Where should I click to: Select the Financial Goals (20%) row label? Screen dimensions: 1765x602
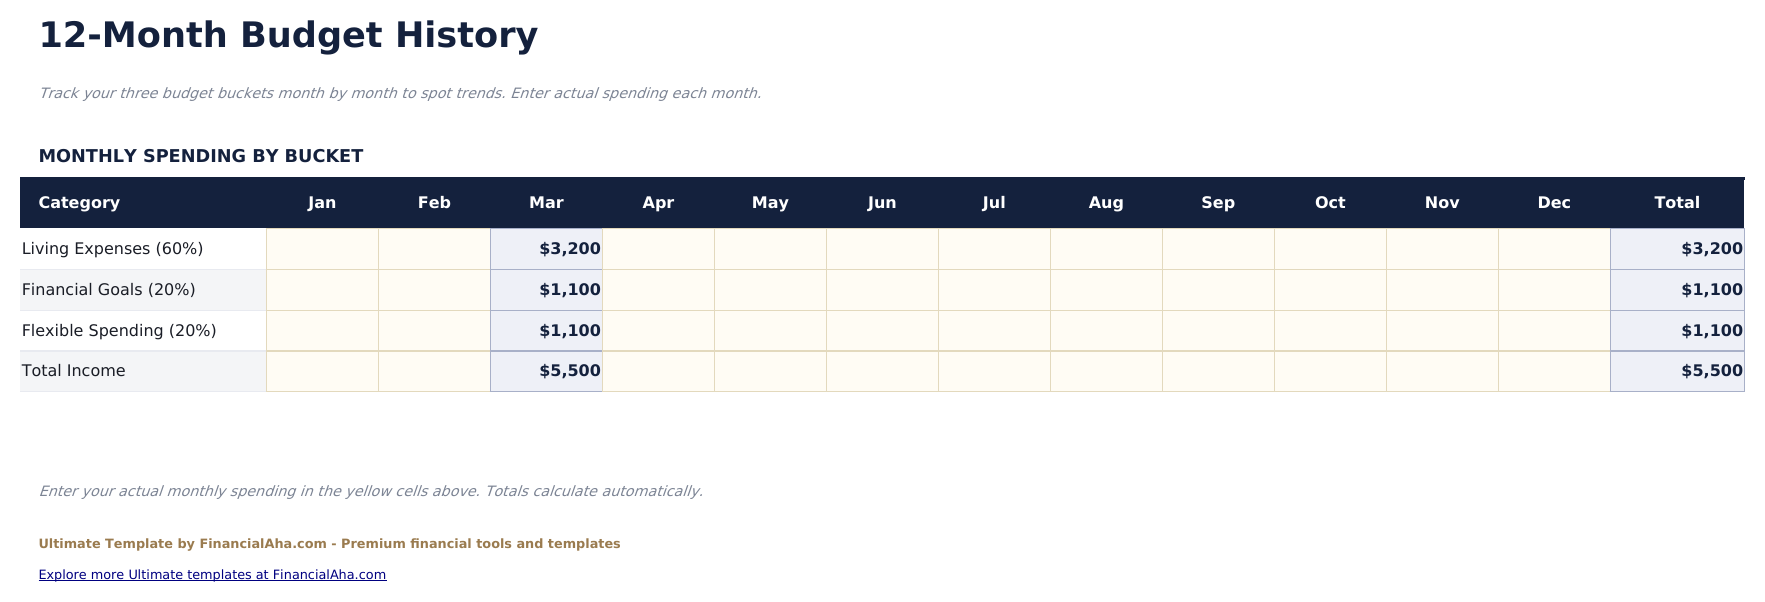[x=108, y=290]
